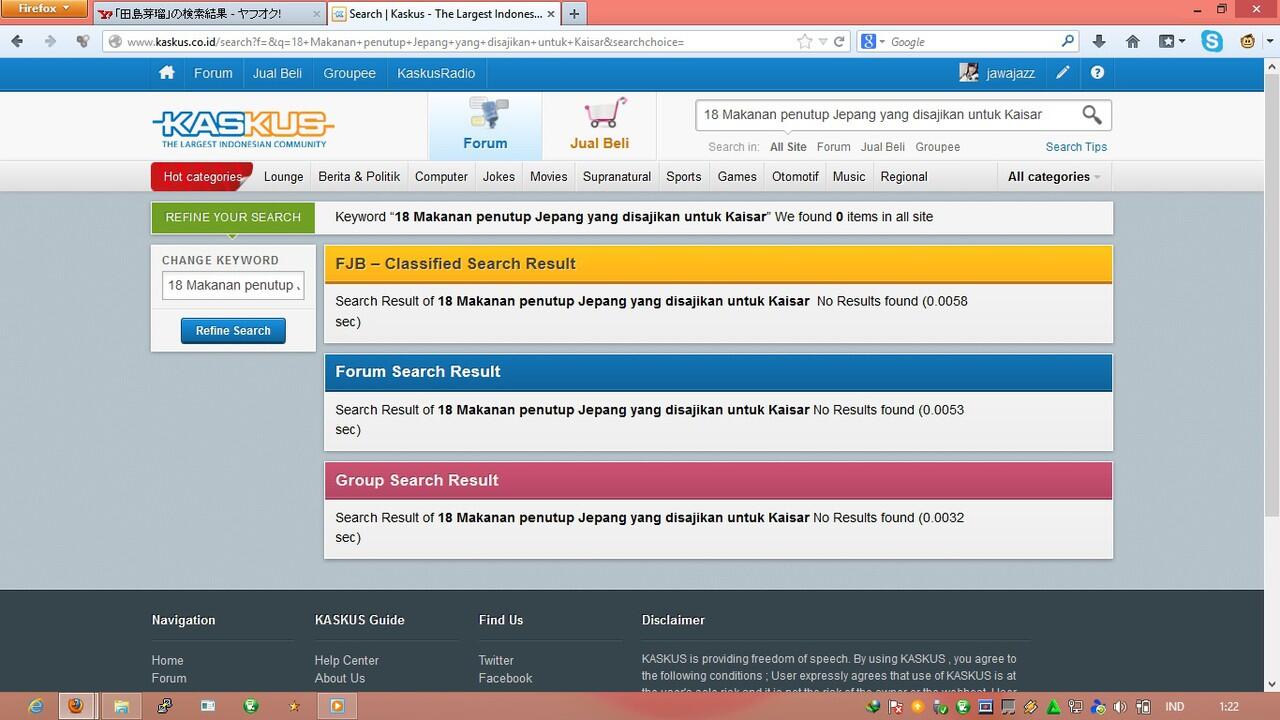
Task: Reload the page in Firefox
Action: (839, 41)
